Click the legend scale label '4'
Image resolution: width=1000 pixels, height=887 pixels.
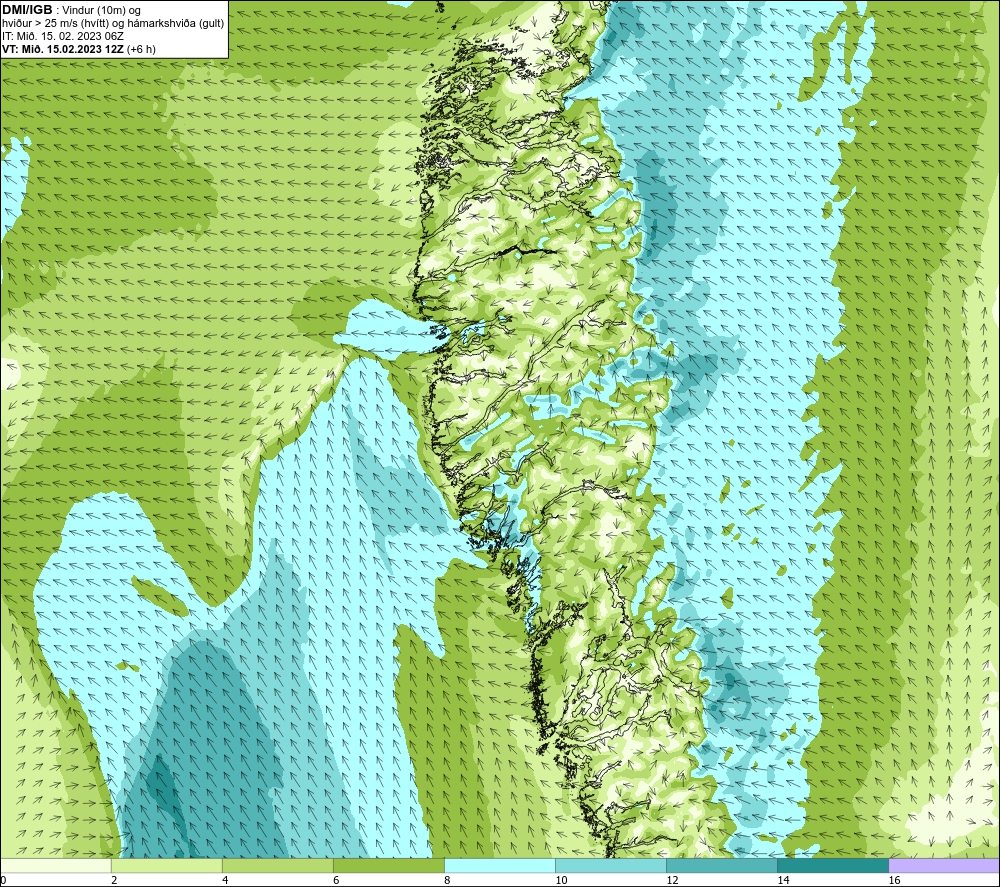click(224, 880)
